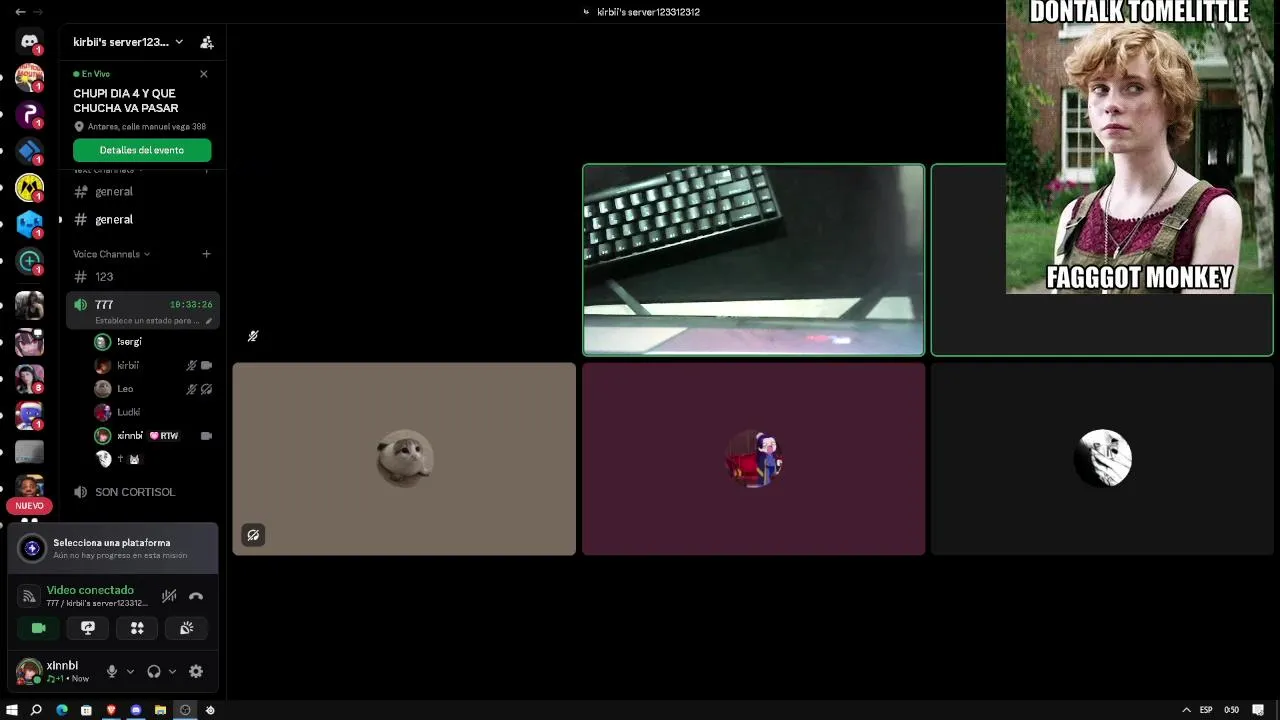The width and height of the screenshot is (1280, 720).
Task: Open the ESP language switcher
Action: [1206, 710]
